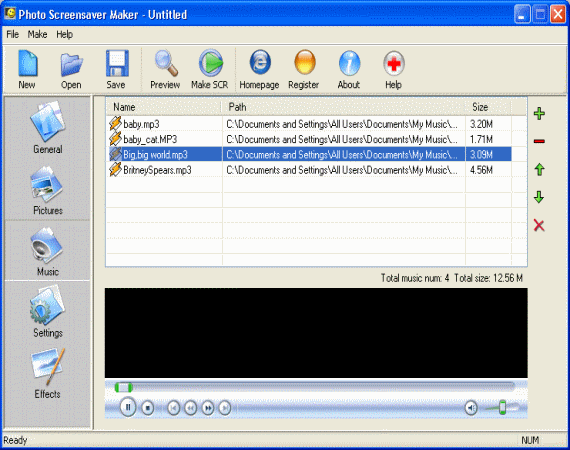Add music with the green plus icon

pos(539,113)
